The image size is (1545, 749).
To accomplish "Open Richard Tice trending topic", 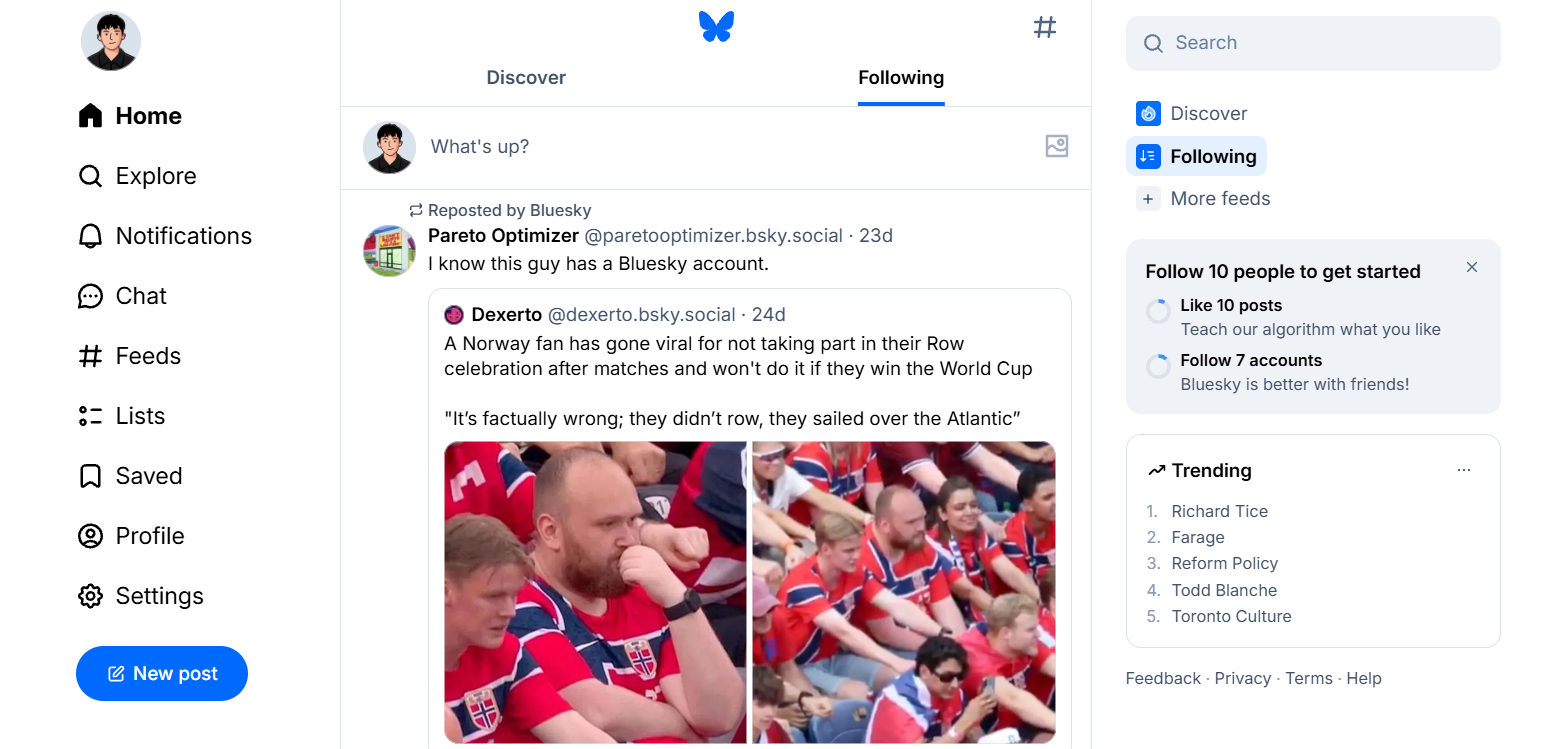I will (1219, 511).
